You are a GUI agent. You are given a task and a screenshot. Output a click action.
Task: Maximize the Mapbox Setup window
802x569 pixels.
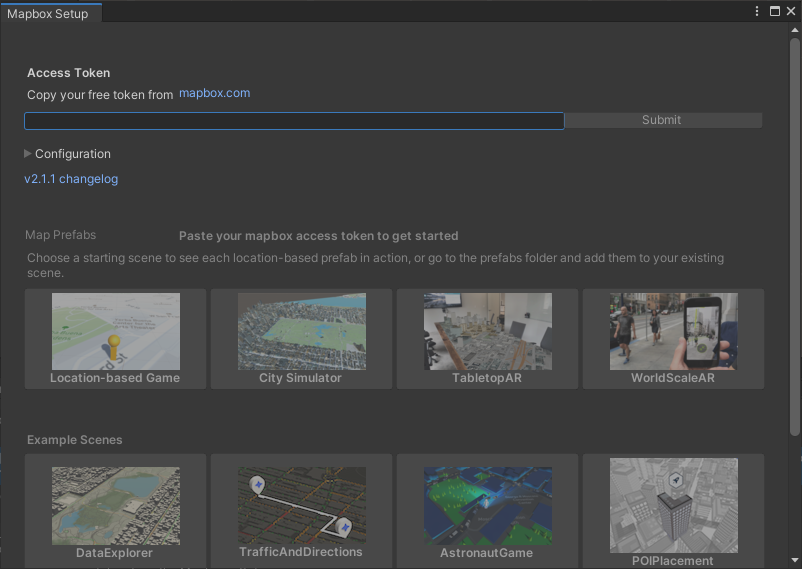click(775, 11)
